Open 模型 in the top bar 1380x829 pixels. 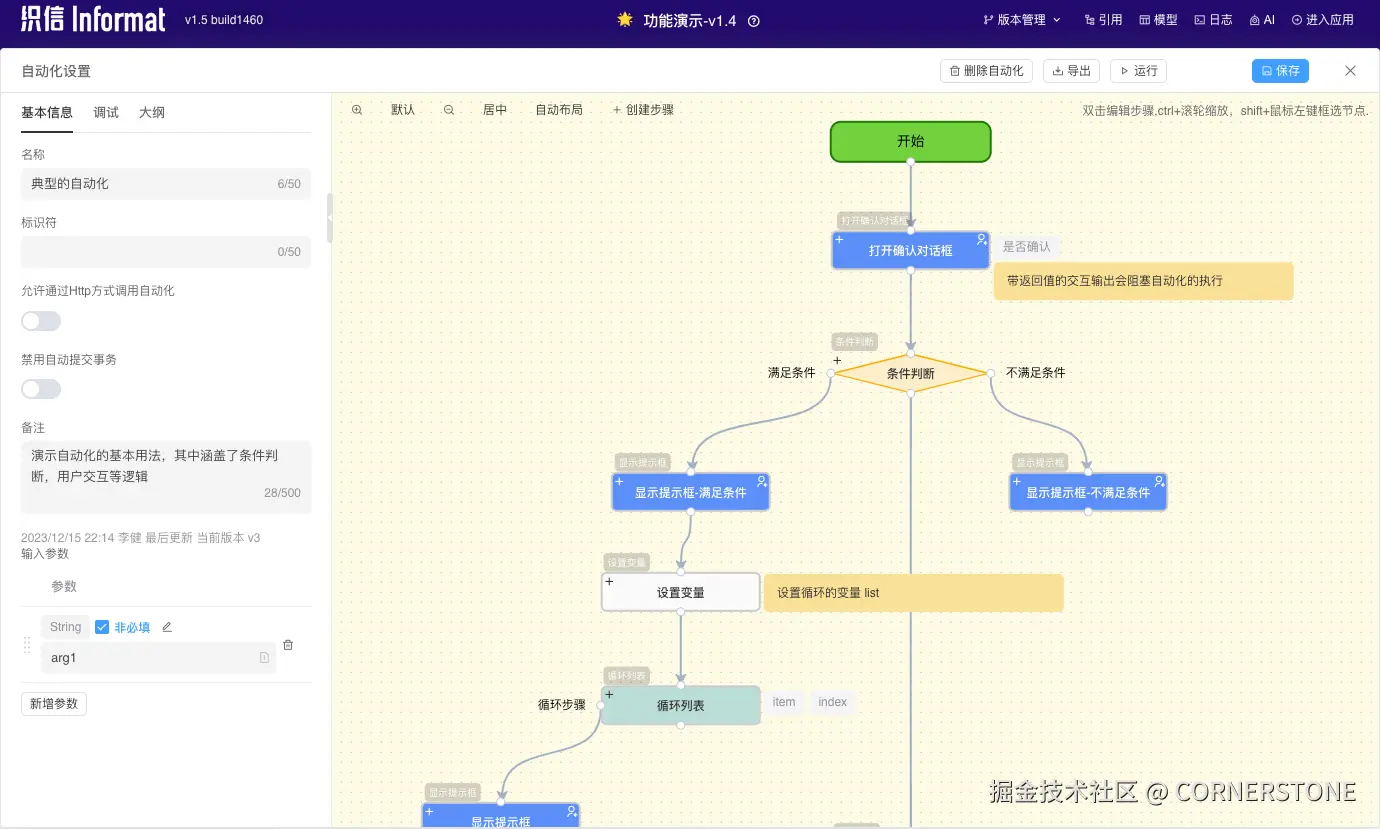click(1158, 20)
